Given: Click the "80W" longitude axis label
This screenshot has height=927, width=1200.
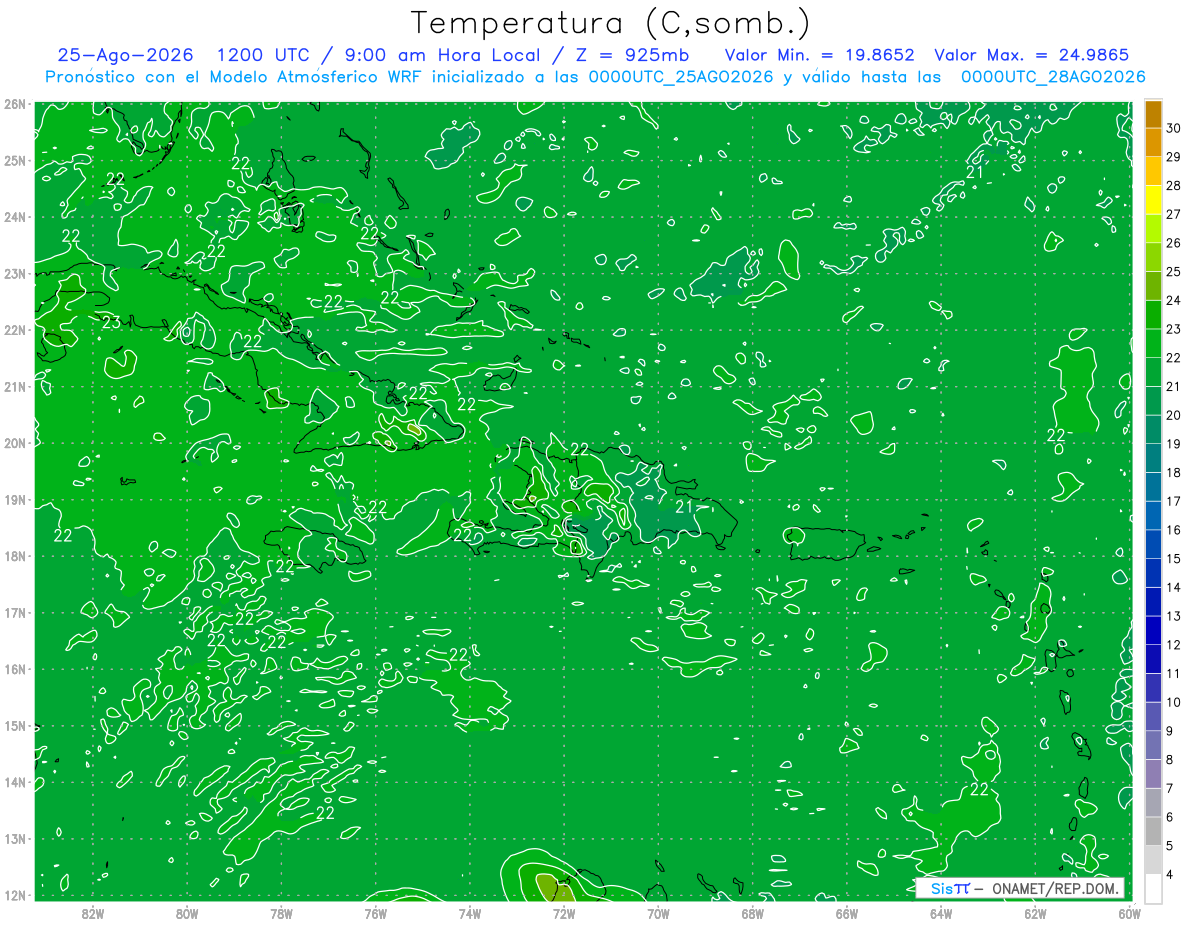Looking at the screenshot, I should pos(187,913).
